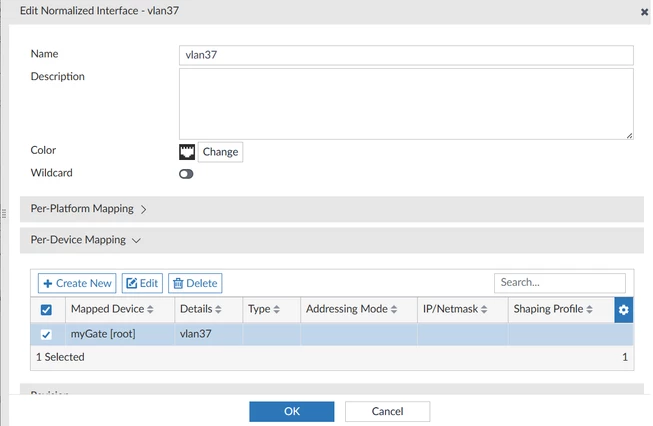Open the table column settings gear
Viewport: 653px width, 426px height.
(623, 310)
